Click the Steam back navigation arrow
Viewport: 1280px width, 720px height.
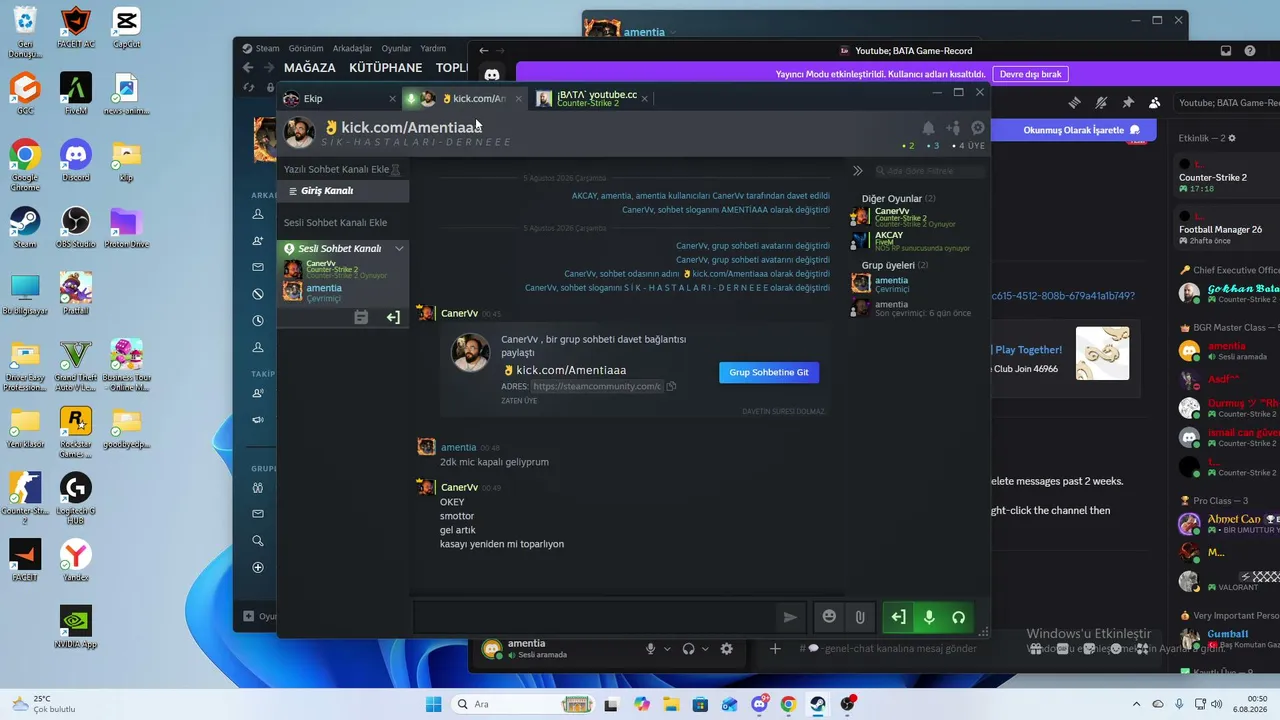point(249,68)
